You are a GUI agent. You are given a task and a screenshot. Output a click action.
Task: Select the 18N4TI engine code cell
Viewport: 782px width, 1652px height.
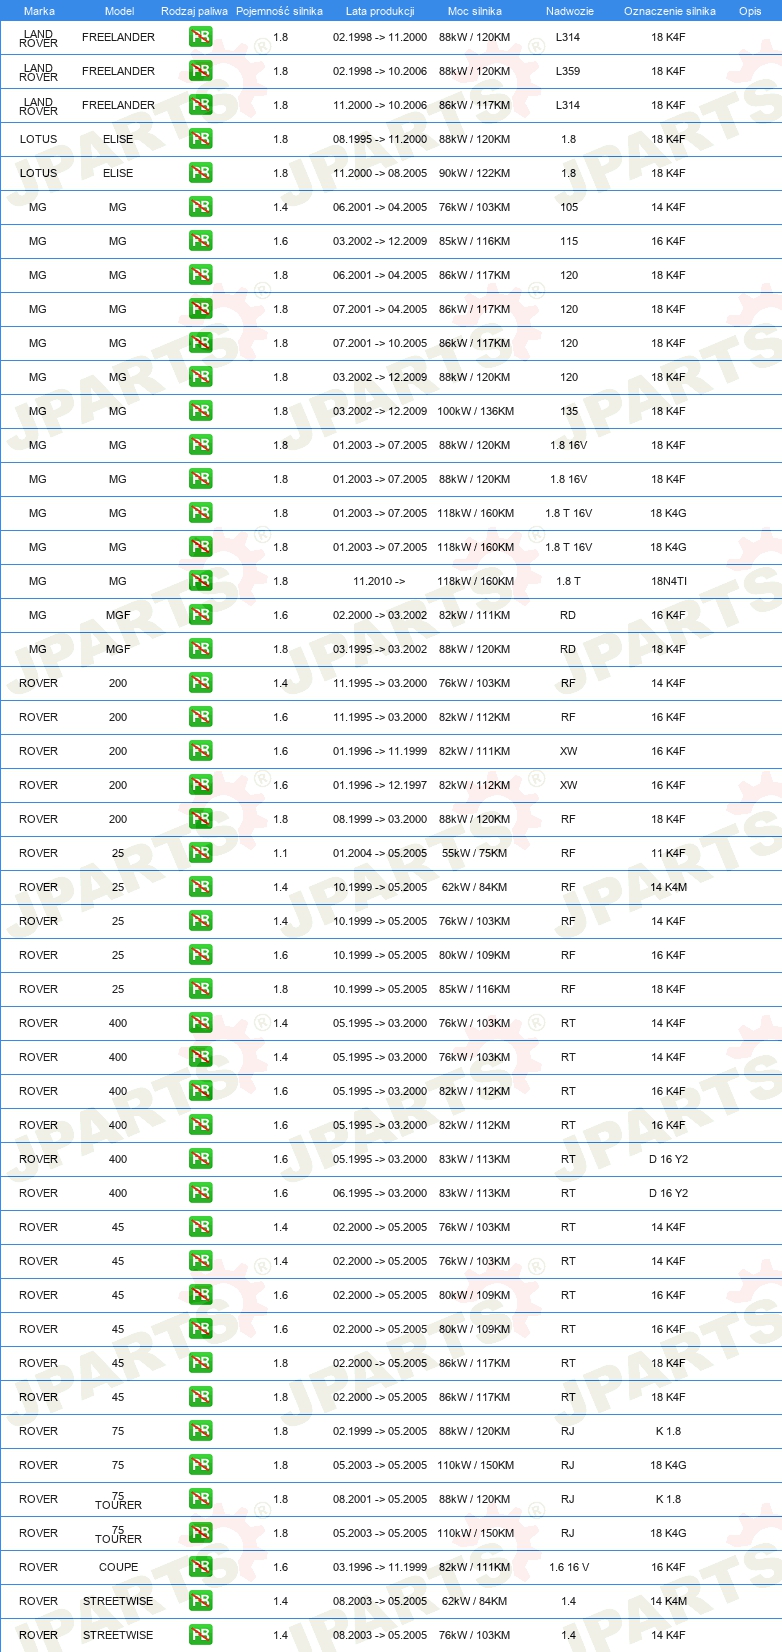[668, 581]
